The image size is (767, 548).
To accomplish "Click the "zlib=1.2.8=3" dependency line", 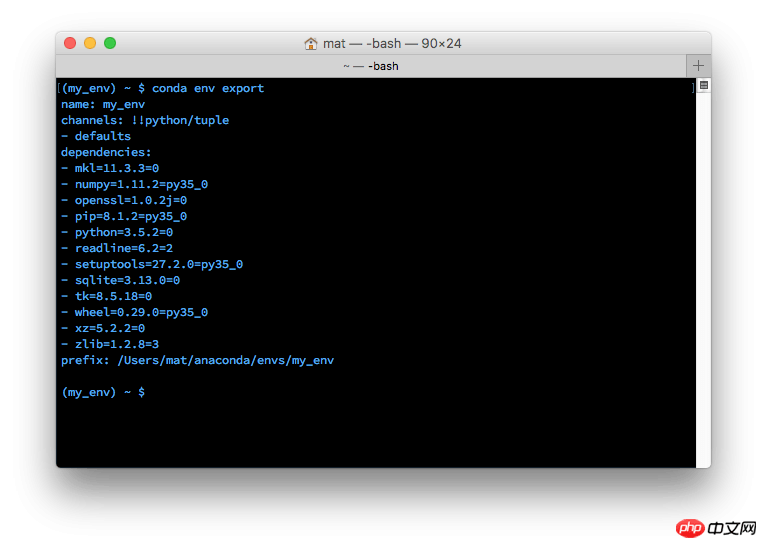I will [x=117, y=344].
